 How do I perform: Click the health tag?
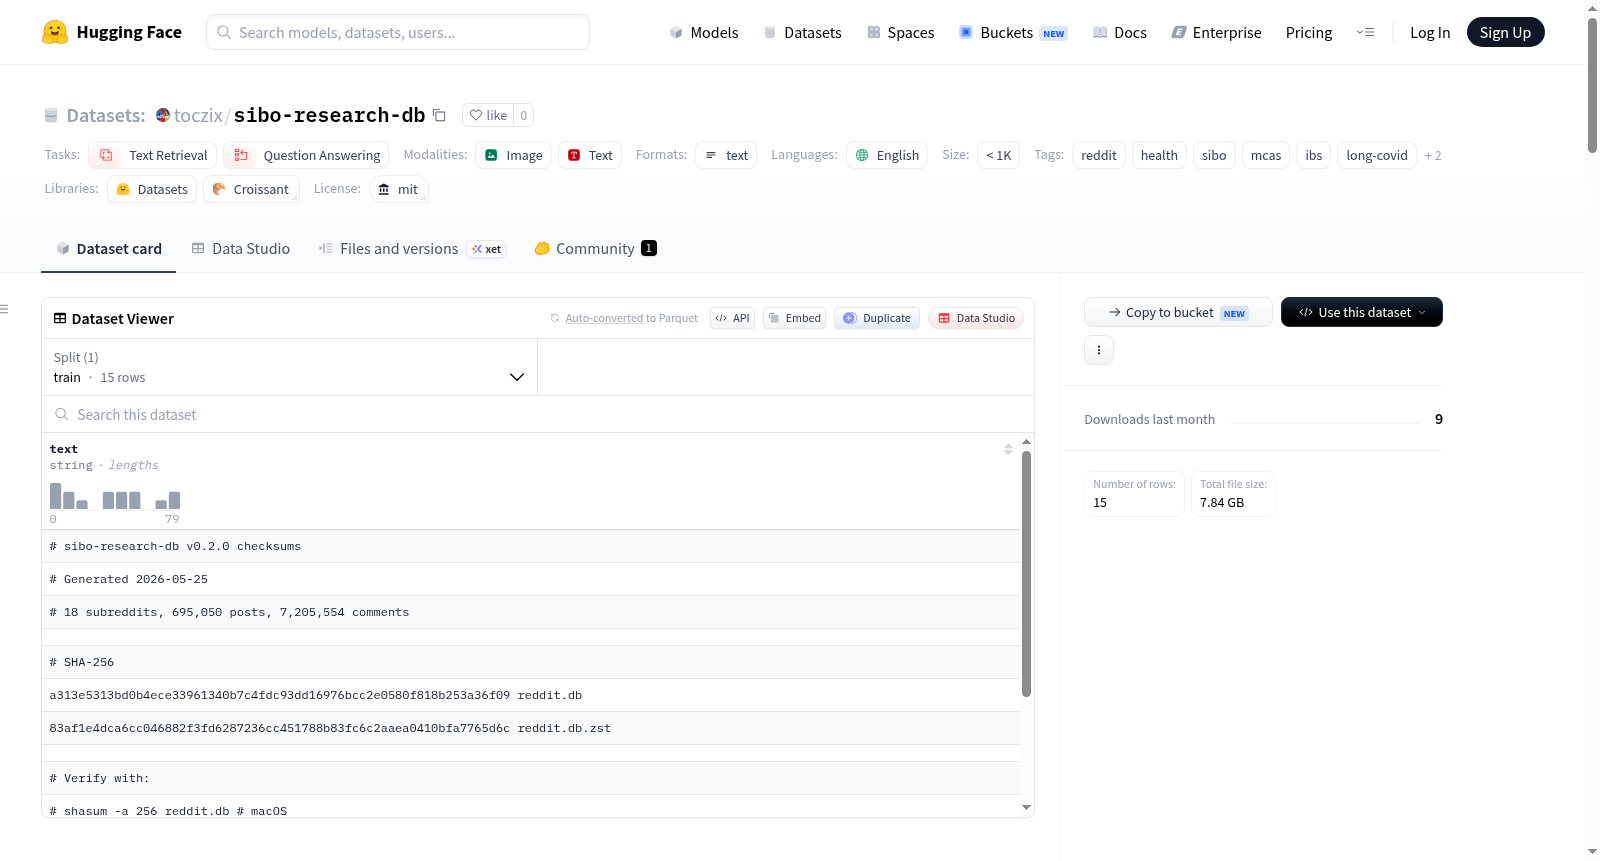coord(1159,155)
